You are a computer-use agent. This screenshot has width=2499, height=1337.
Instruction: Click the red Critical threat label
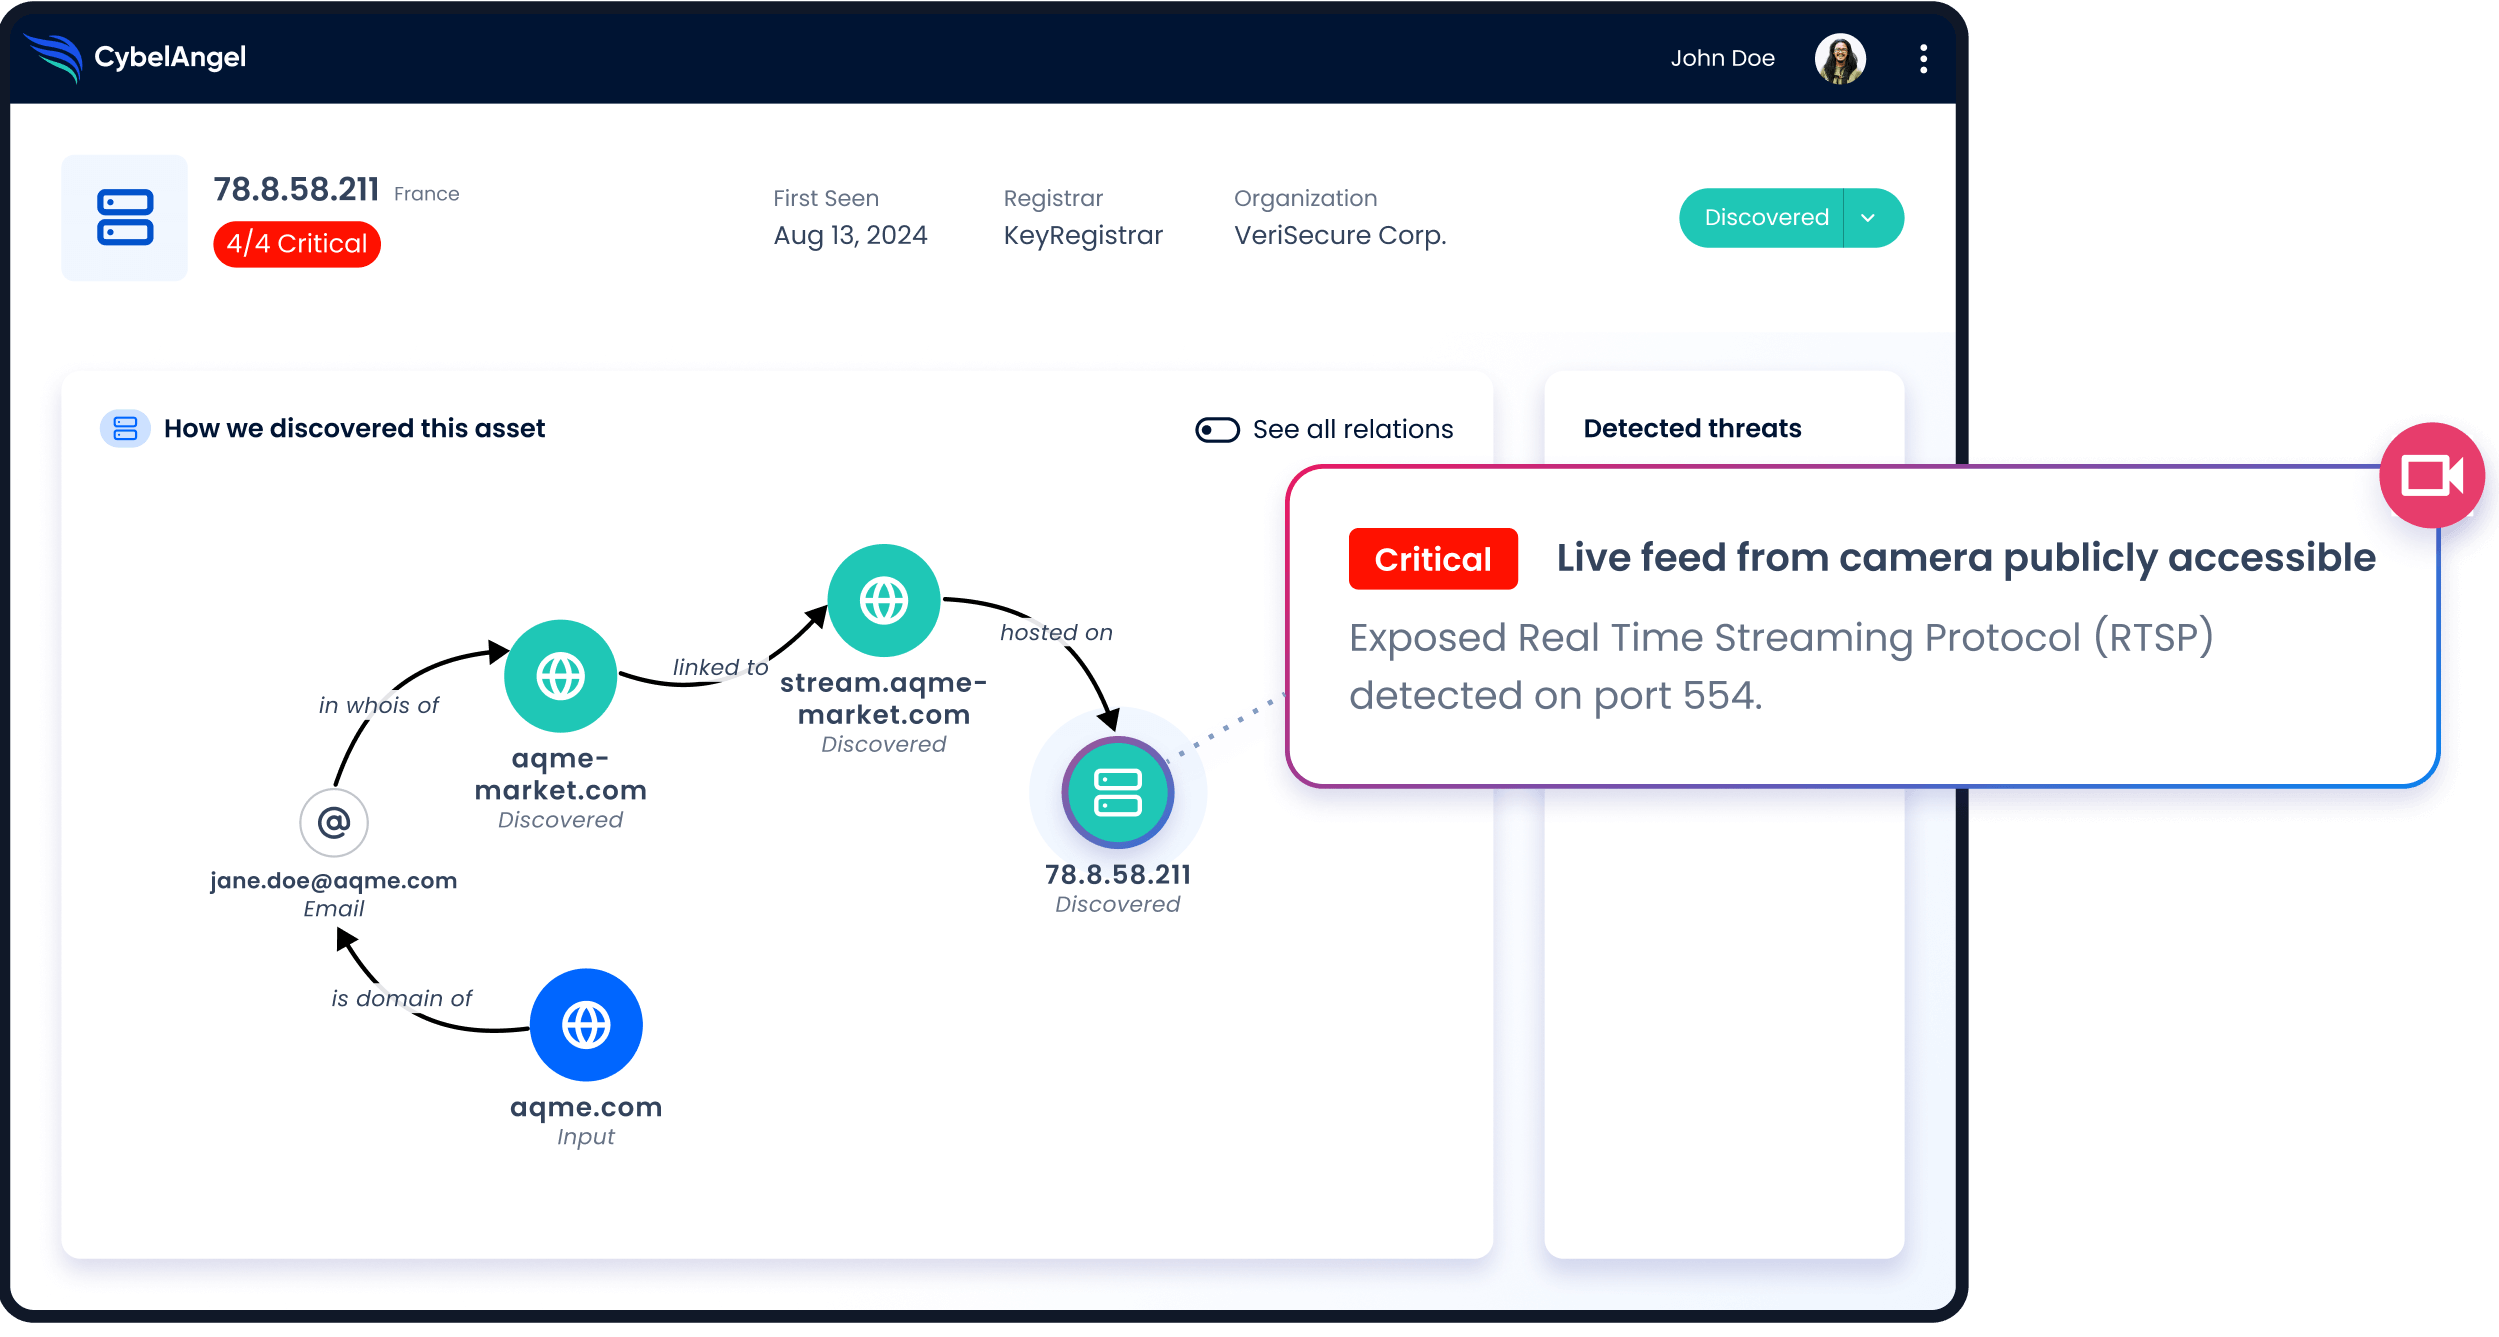[1432, 559]
